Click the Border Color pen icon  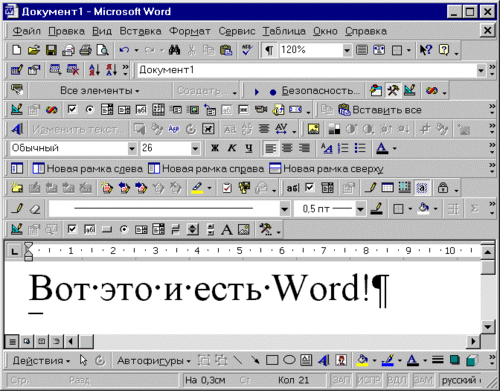(377, 209)
